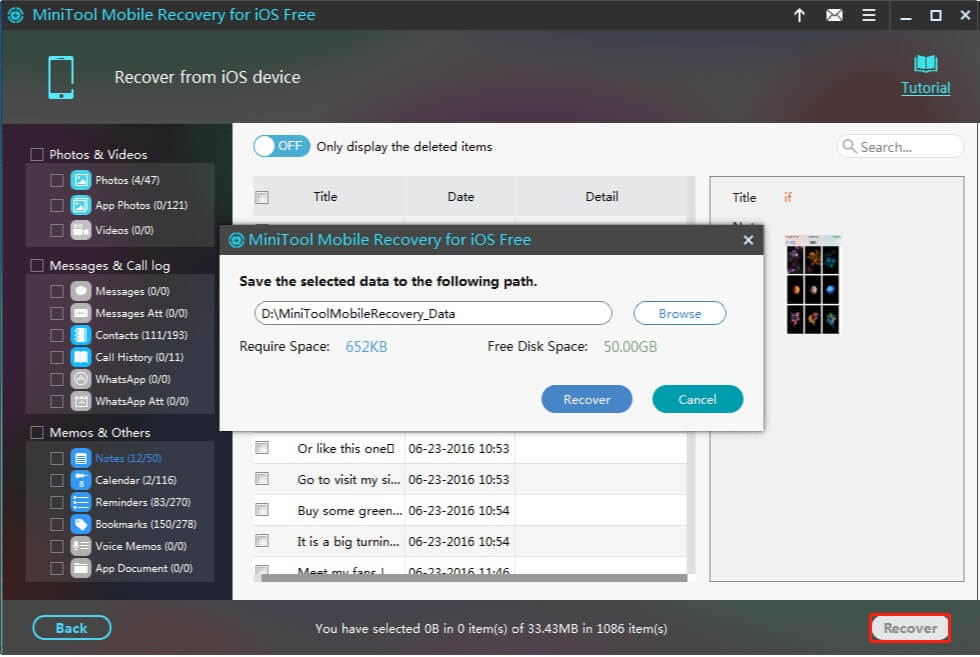980x657 pixels.
Task: Click the '06-23-2016 10:54' date of Buy some green
Action: tap(459, 511)
